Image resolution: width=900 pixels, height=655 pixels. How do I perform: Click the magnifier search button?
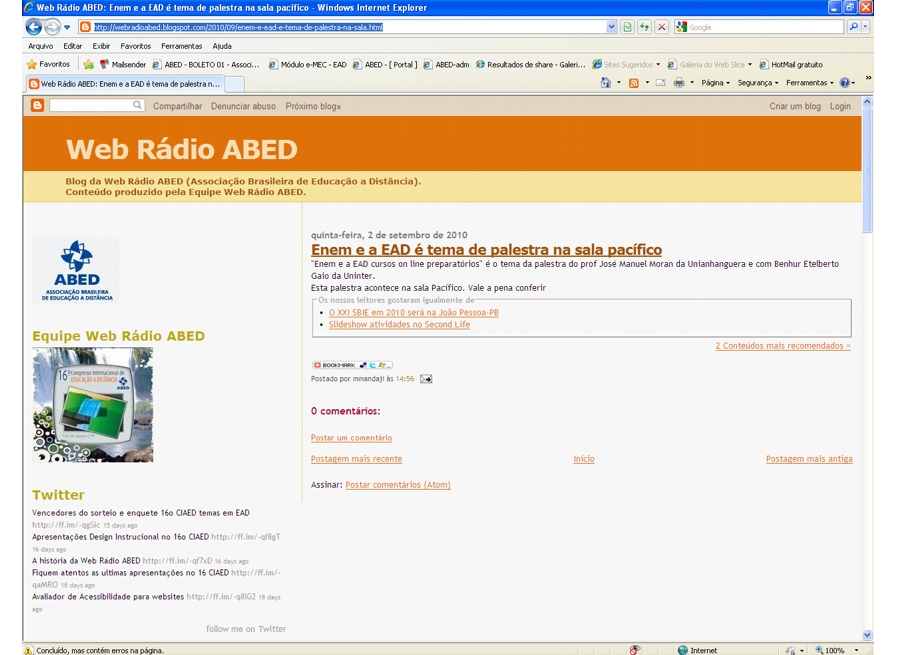(x=854, y=27)
